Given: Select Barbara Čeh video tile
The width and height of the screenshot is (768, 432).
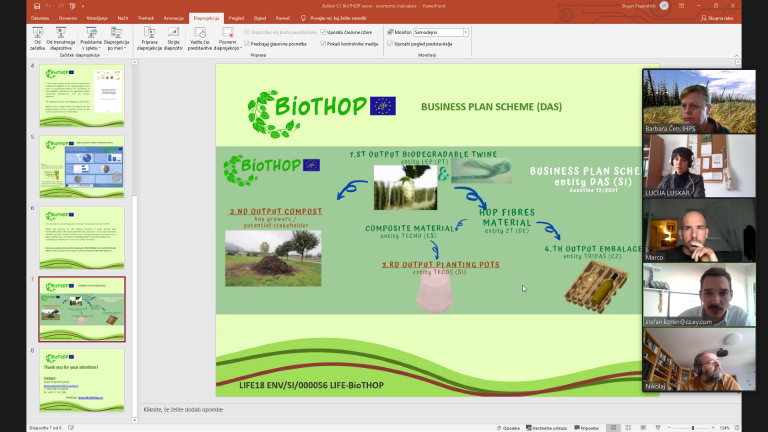Looking at the screenshot, I should pos(699,101).
